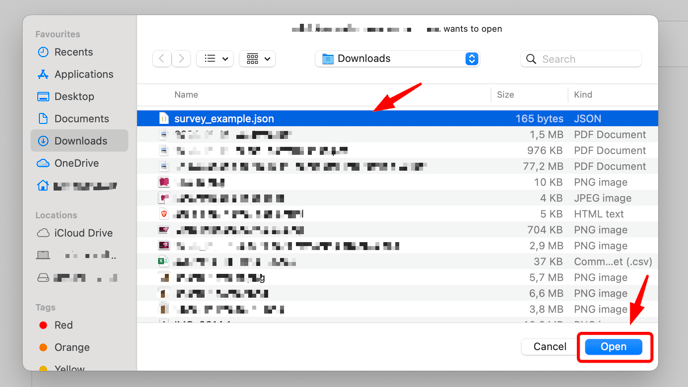This screenshot has height=387, width=688.
Task: Click the OneDrive cloud icon in sidebar
Action: (x=43, y=163)
